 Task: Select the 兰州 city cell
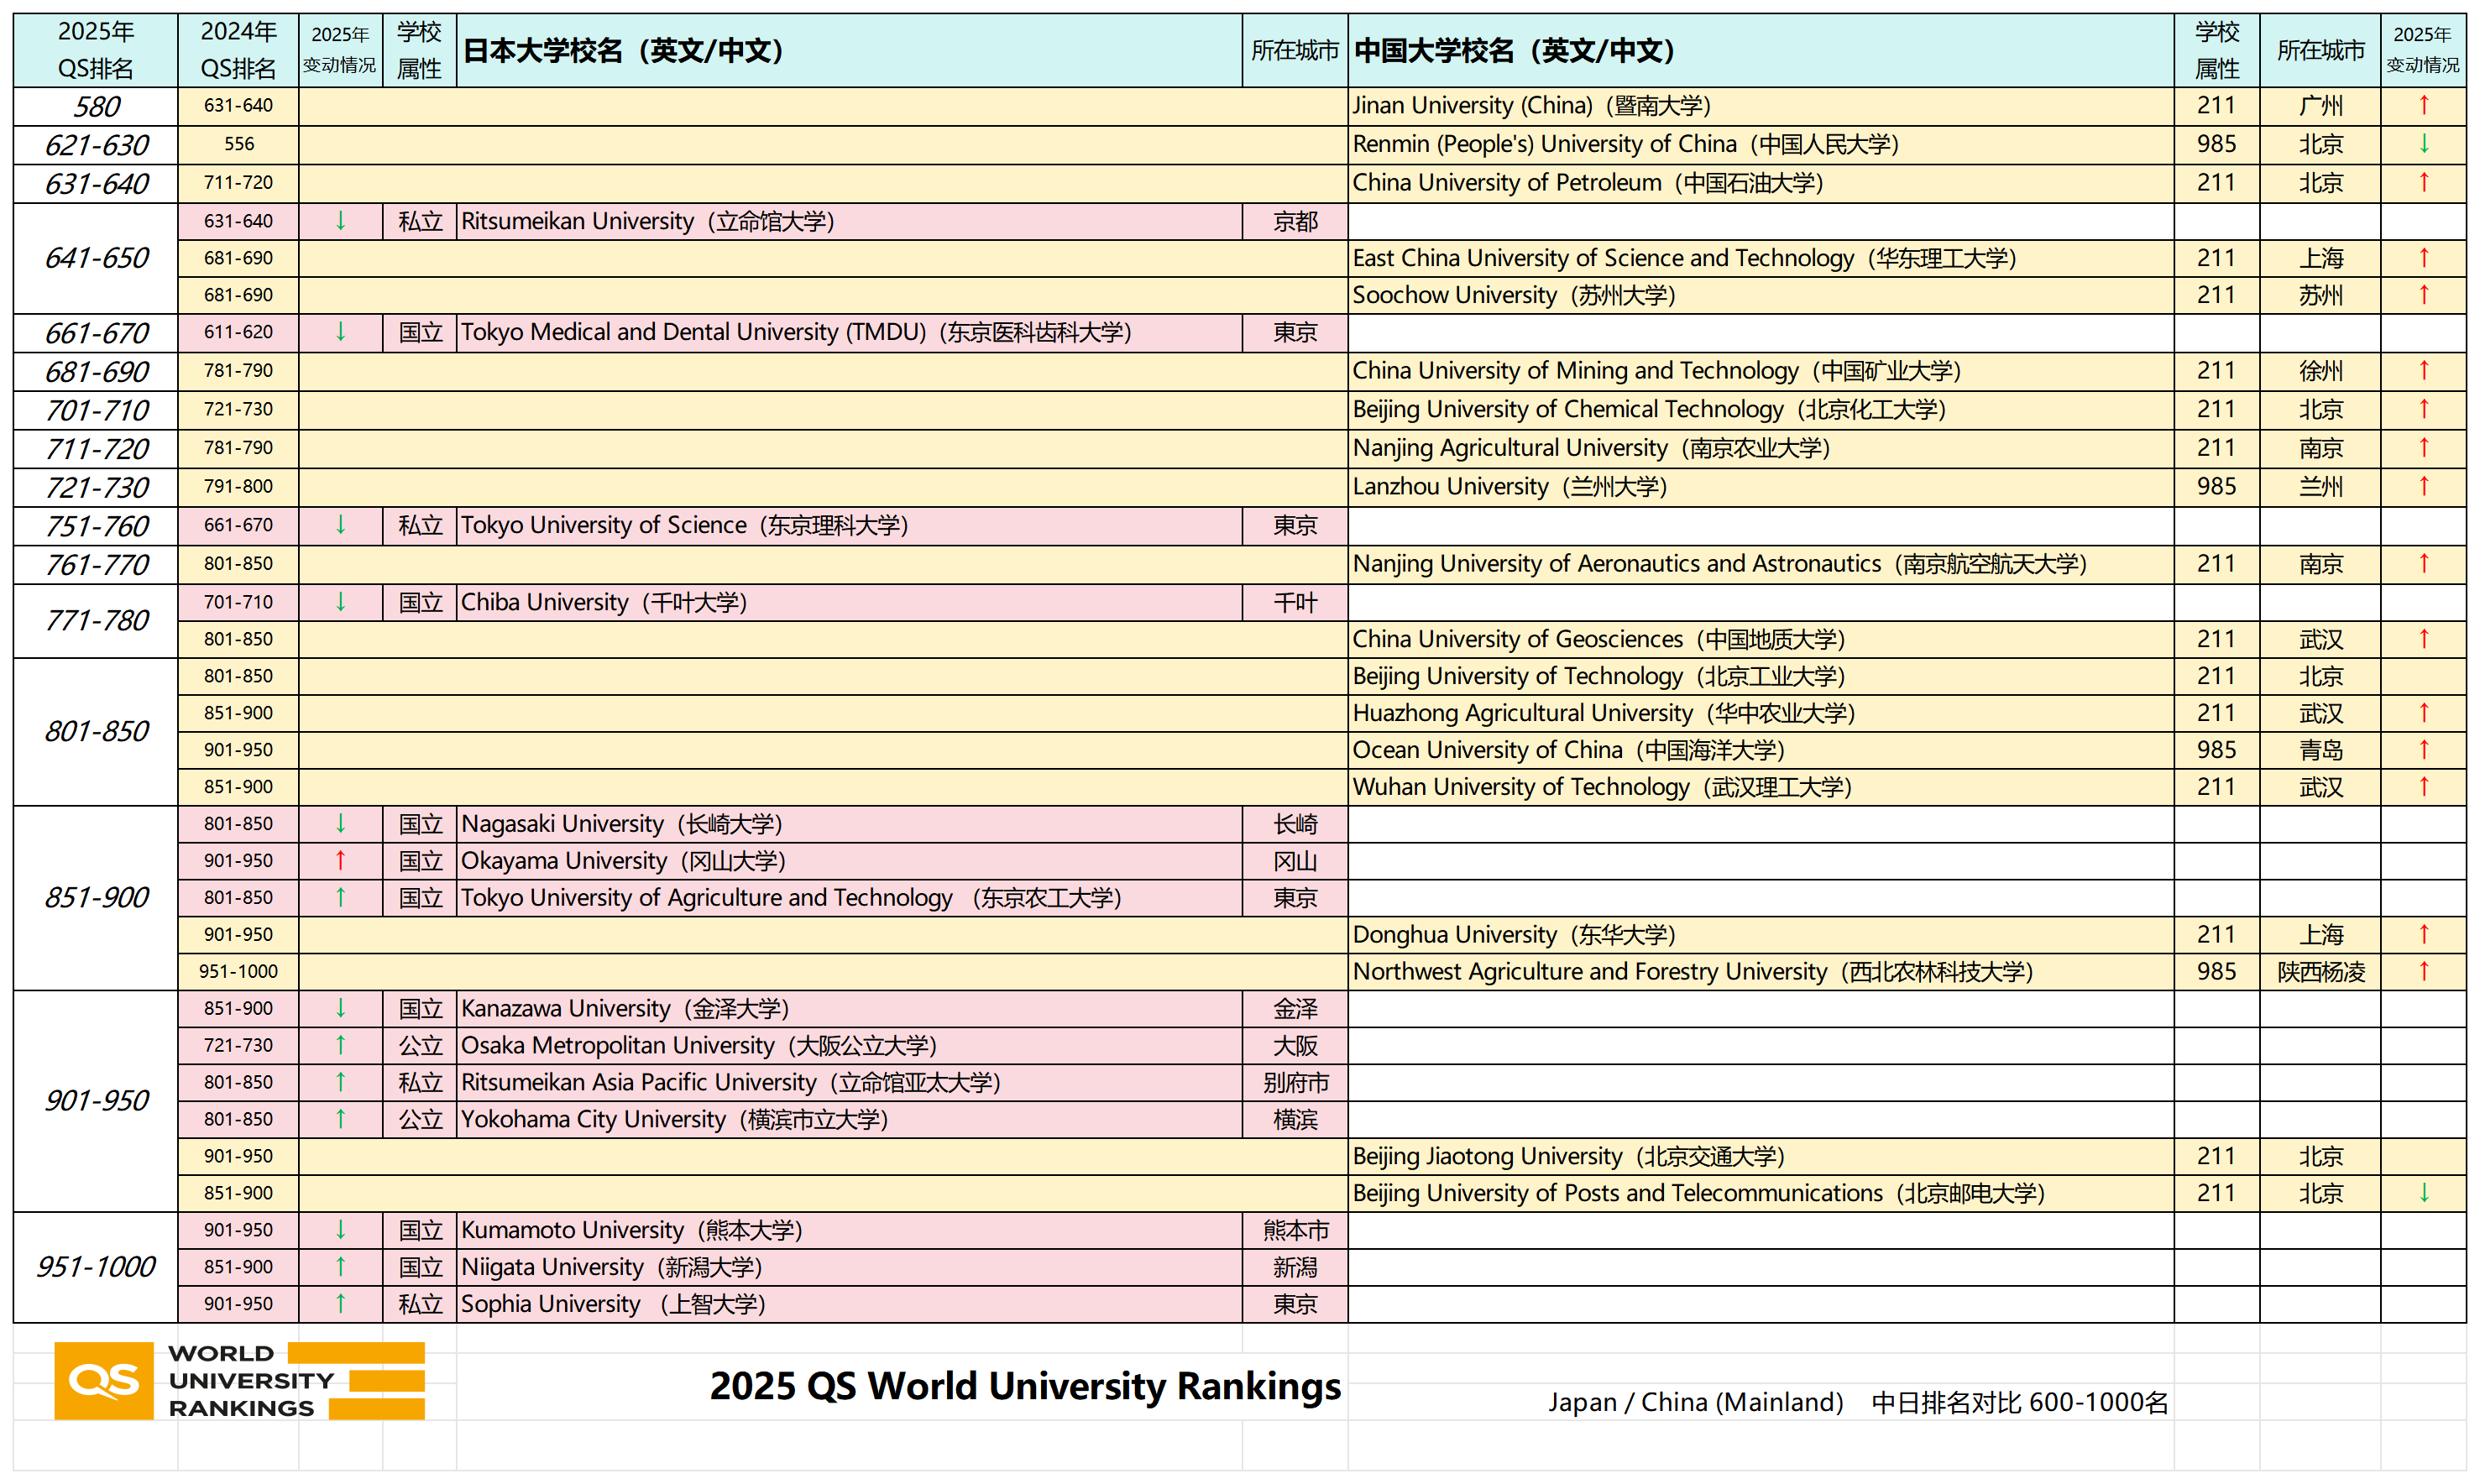coord(2320,487)
